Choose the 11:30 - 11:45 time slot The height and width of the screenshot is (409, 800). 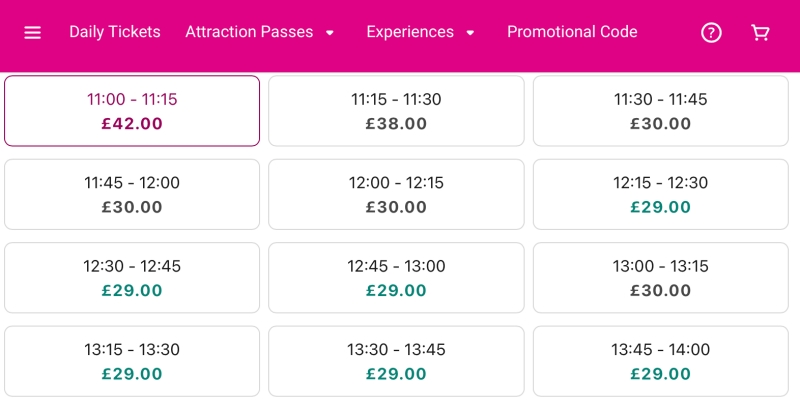coord(661,111)
